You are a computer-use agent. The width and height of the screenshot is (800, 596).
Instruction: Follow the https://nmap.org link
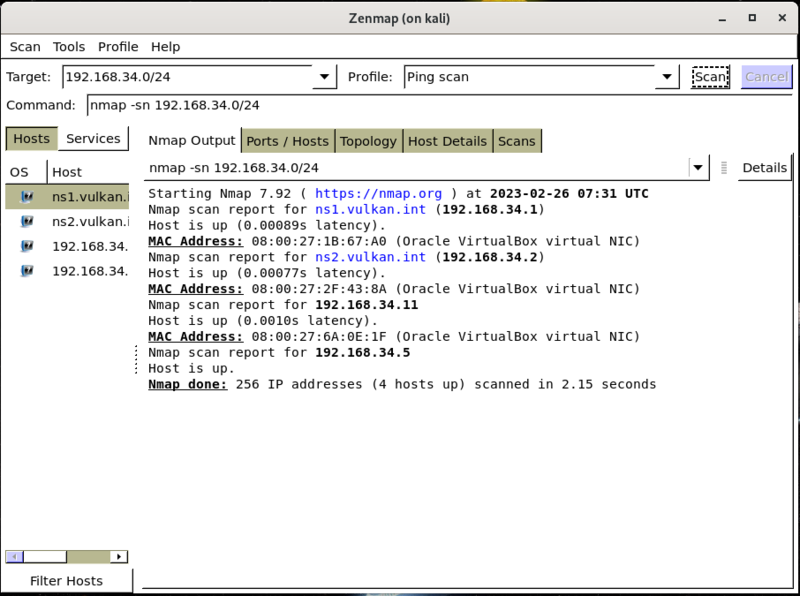point(378,194)
